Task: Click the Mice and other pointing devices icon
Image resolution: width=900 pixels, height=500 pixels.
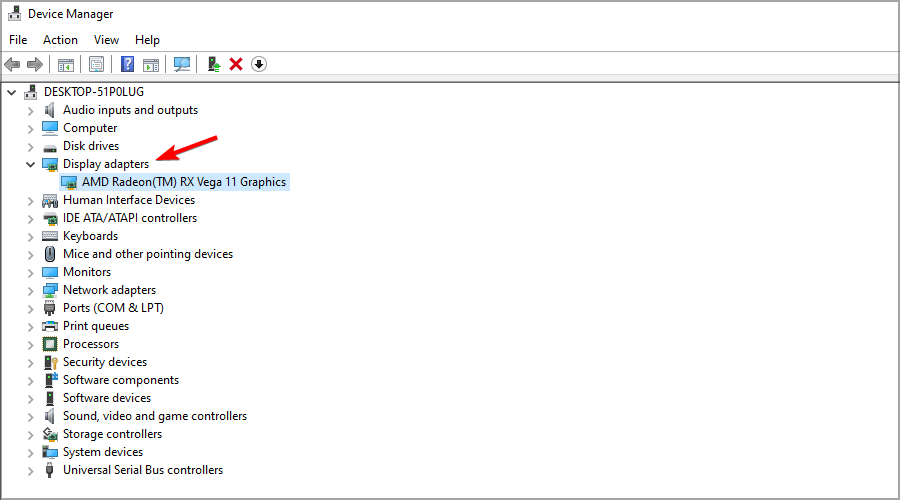Action: coord(50,254)
